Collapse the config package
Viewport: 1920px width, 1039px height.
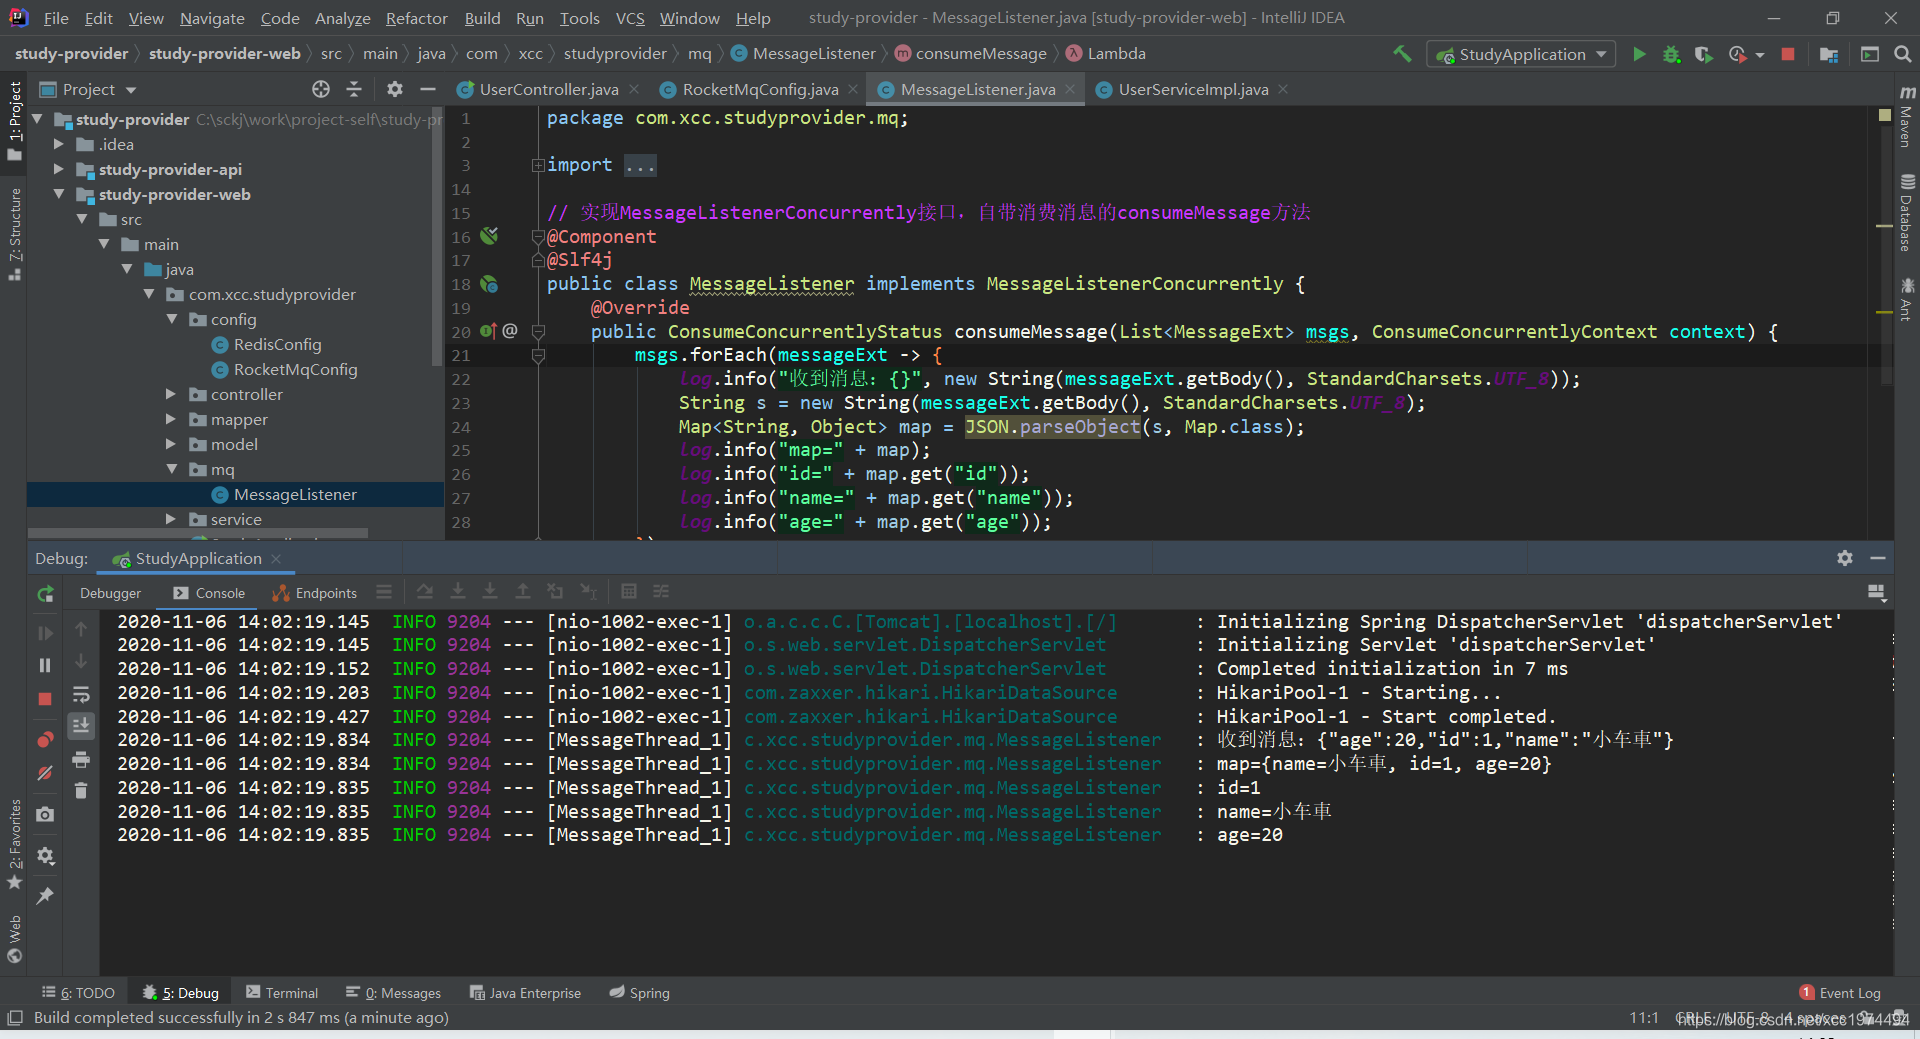point(172,319)
